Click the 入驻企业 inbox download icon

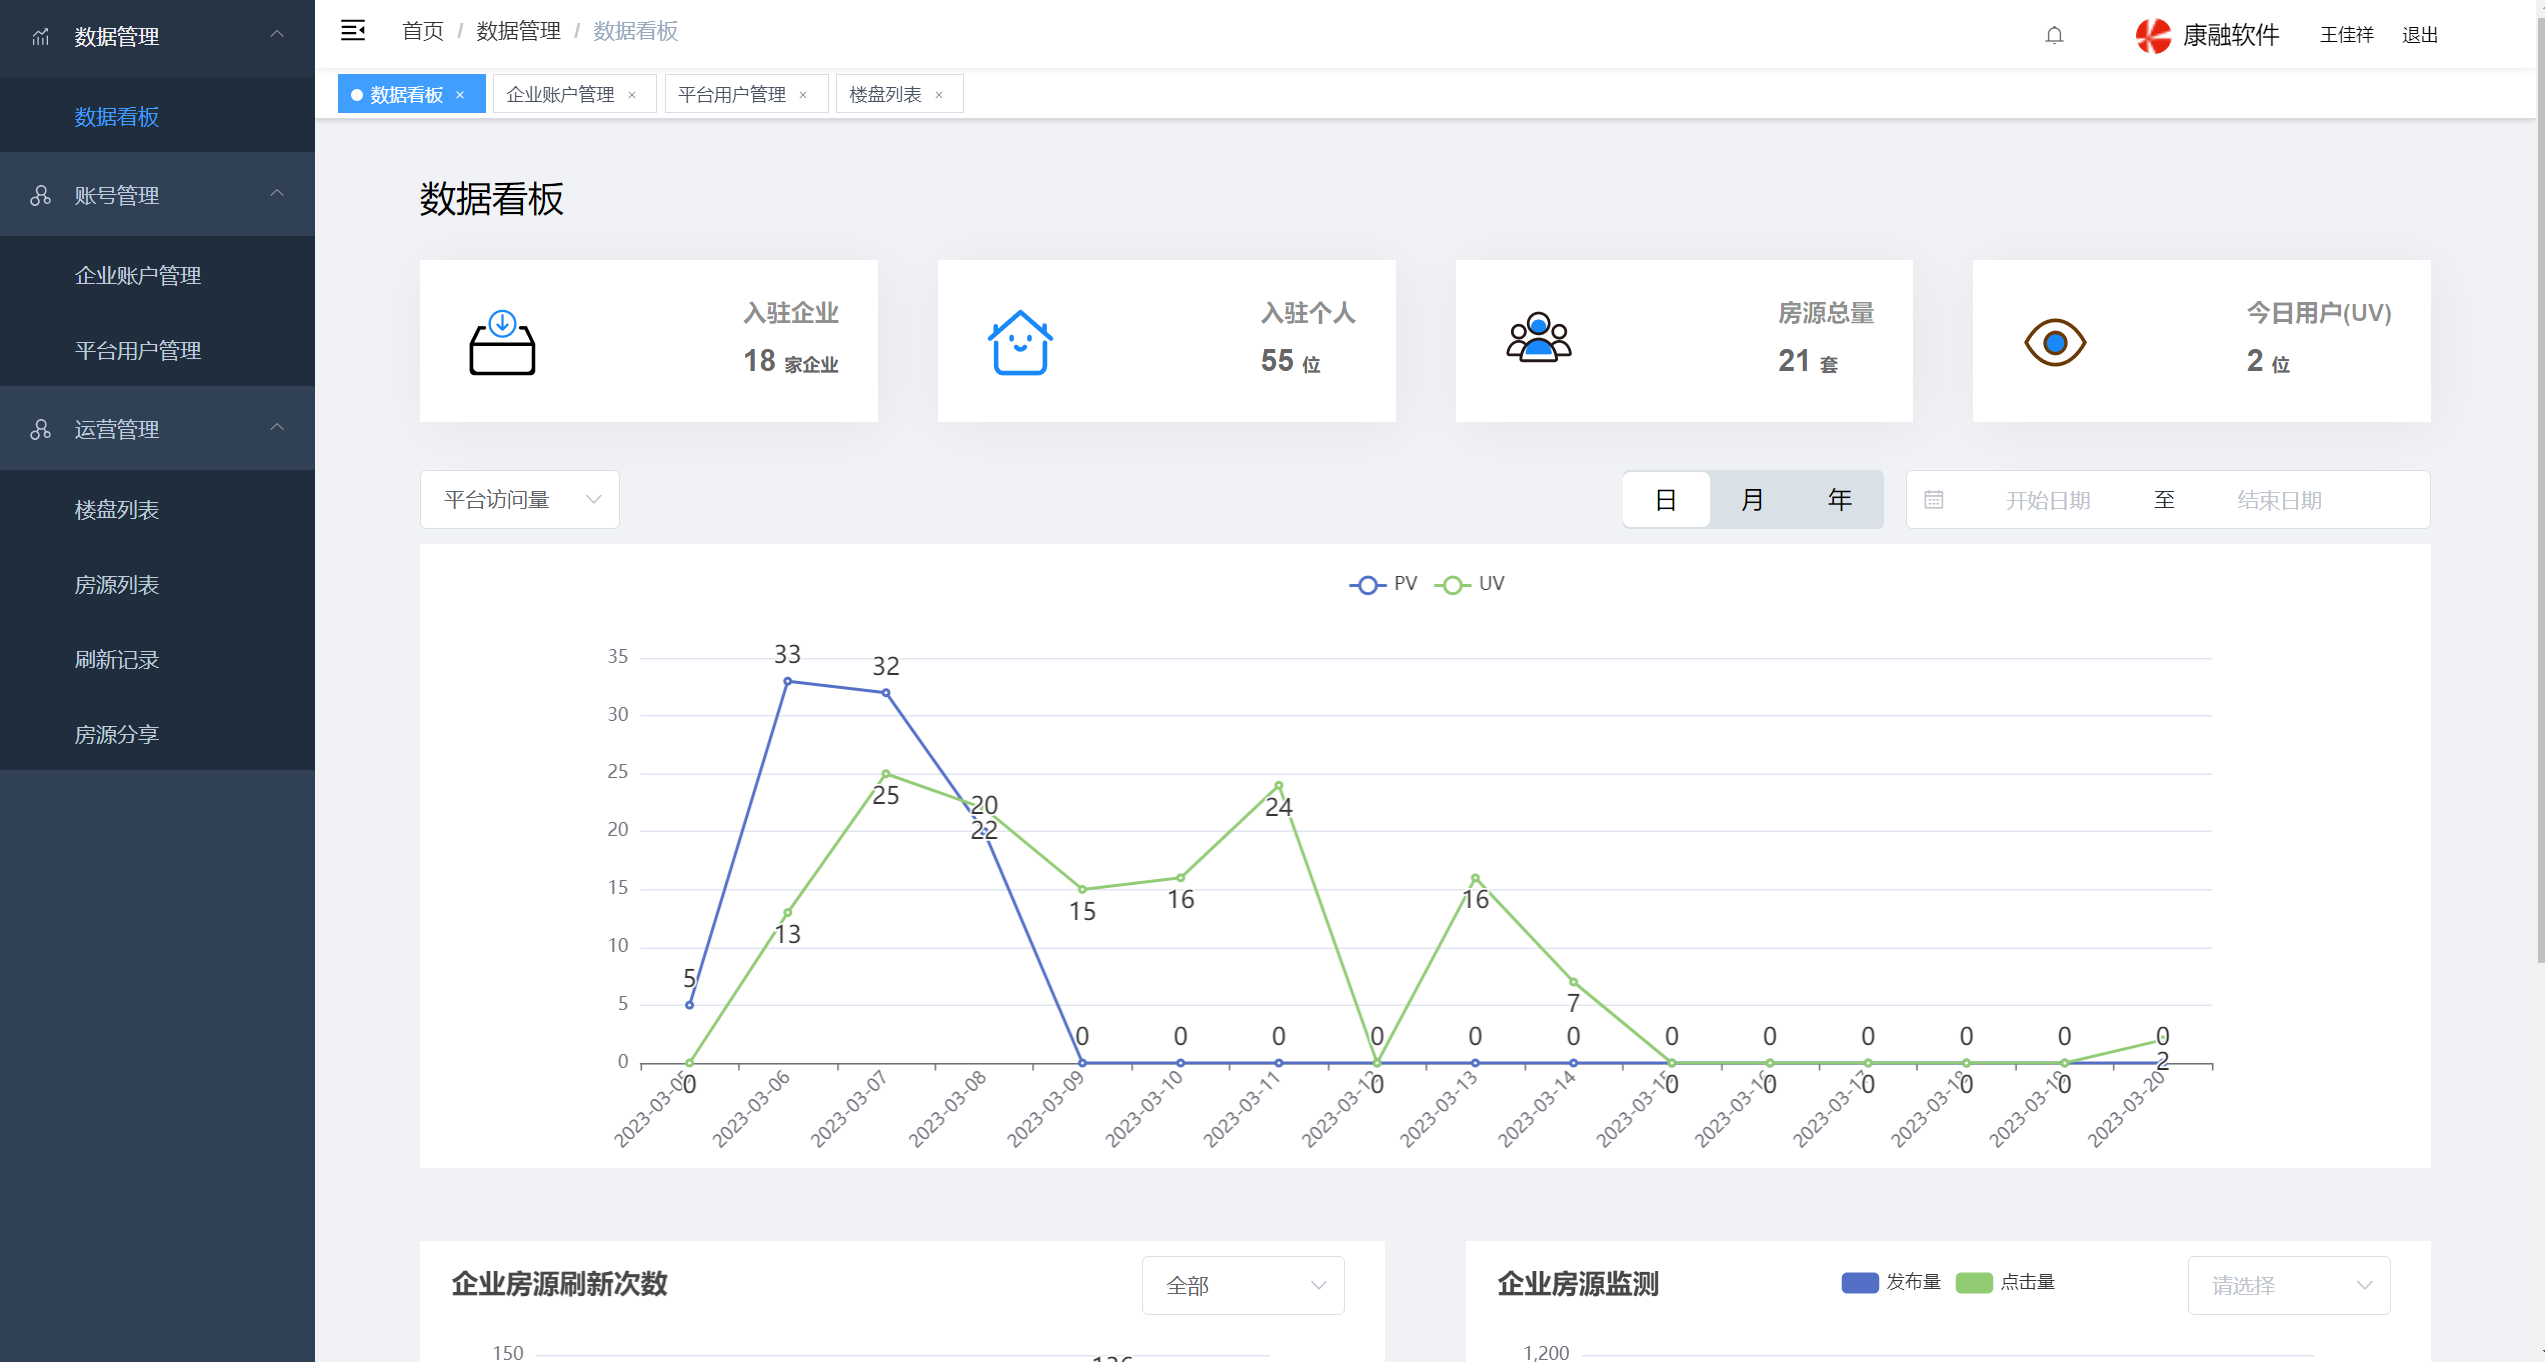(x=502, y=342)
